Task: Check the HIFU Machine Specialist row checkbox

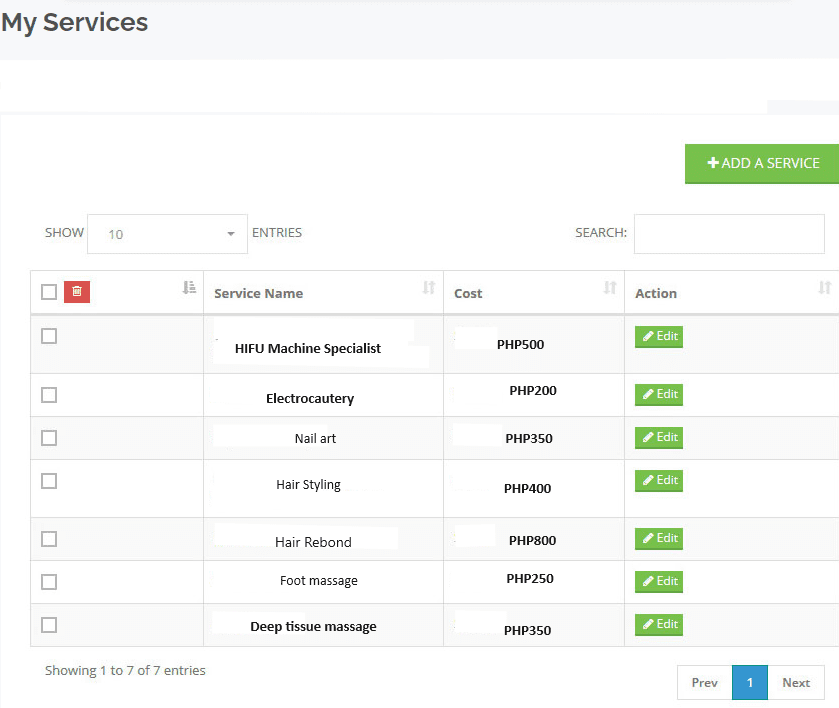Action: pos(49,337)
